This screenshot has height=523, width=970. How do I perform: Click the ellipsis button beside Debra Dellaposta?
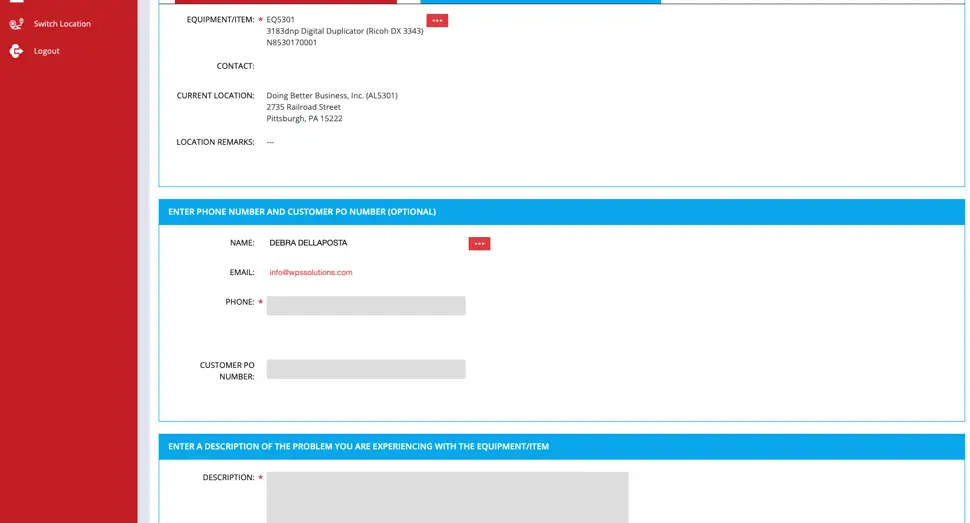(479, 243)
